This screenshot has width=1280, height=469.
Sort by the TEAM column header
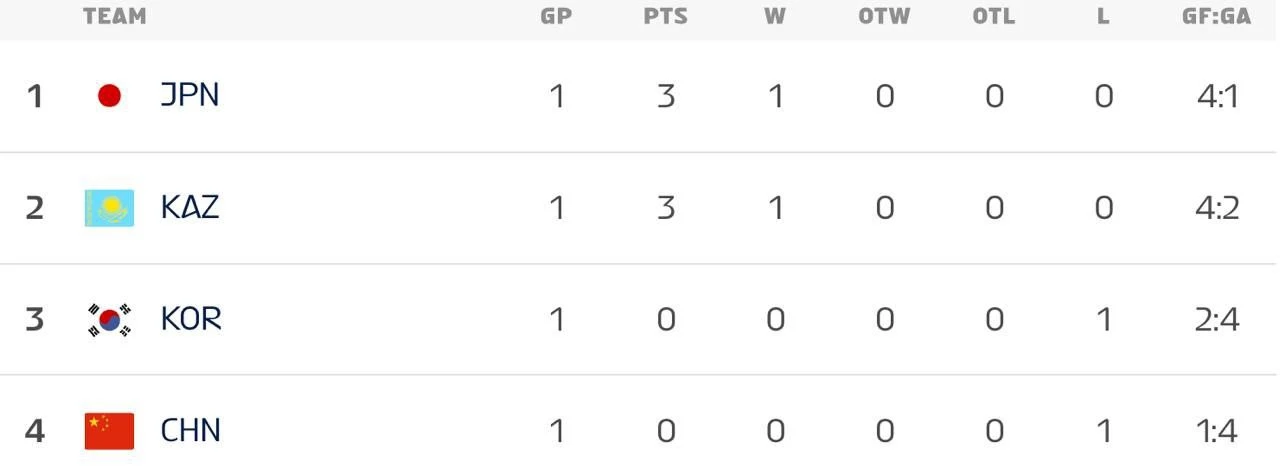tap(115, 17)
